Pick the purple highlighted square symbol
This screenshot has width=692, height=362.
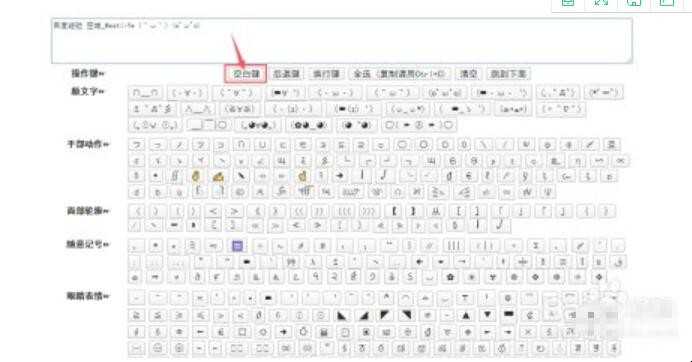(237, 245)
